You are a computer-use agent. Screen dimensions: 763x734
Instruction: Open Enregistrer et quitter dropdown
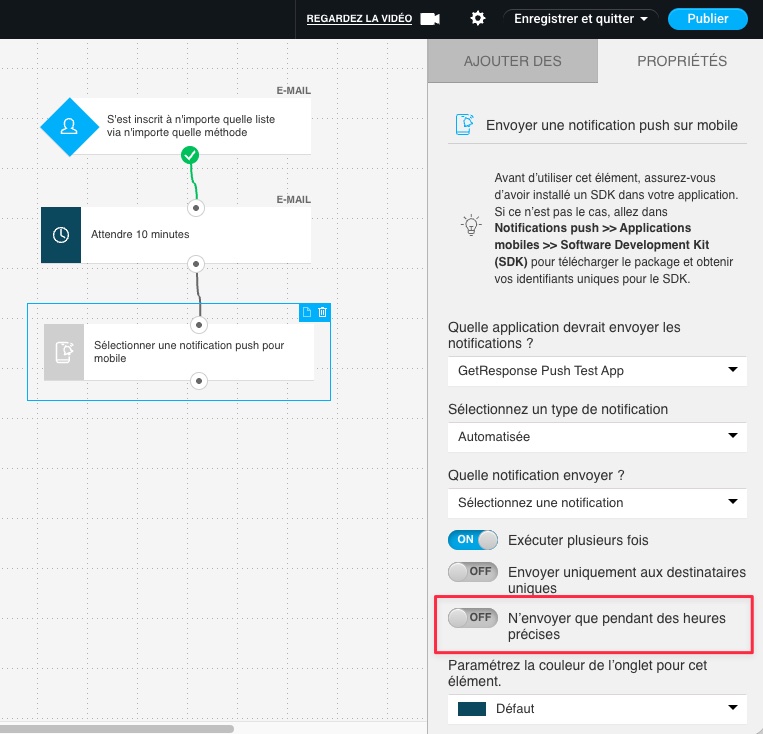pos(581,18)
